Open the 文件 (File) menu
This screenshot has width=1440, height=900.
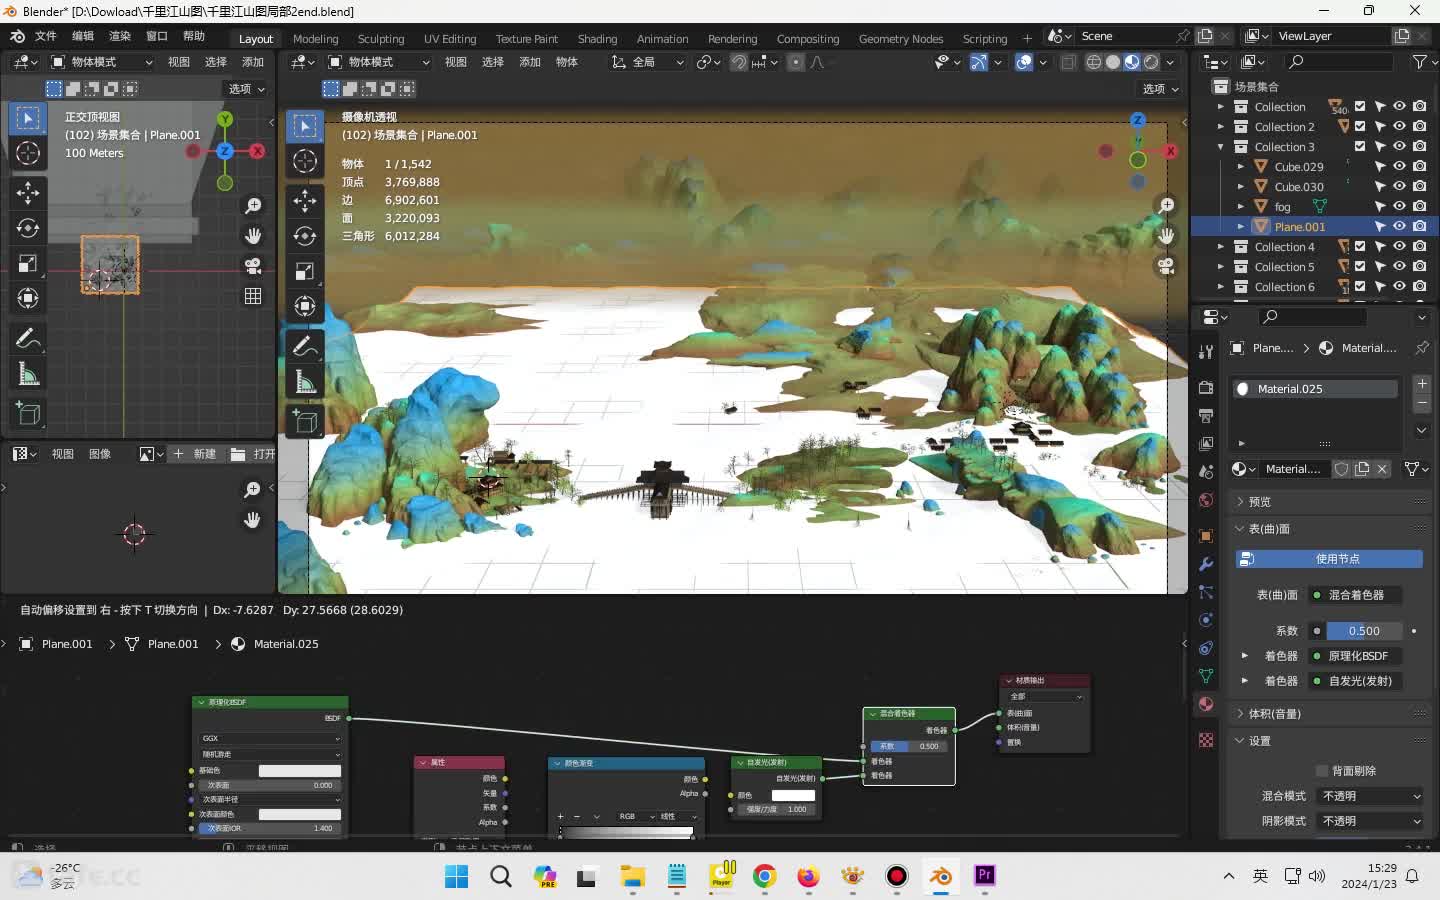coord(46,36)
